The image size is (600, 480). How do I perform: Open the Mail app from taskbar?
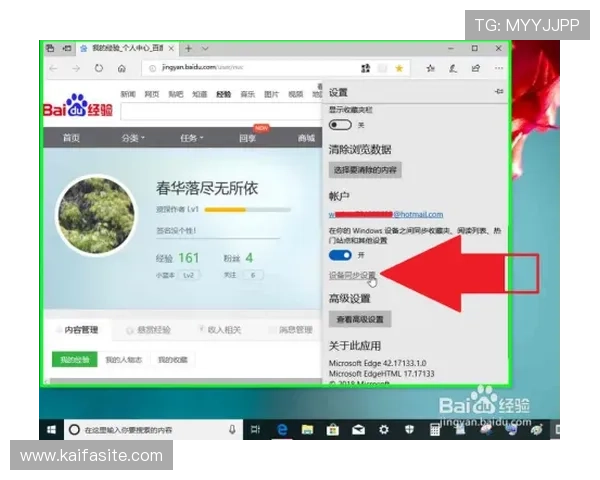click(x=358, y=430)
